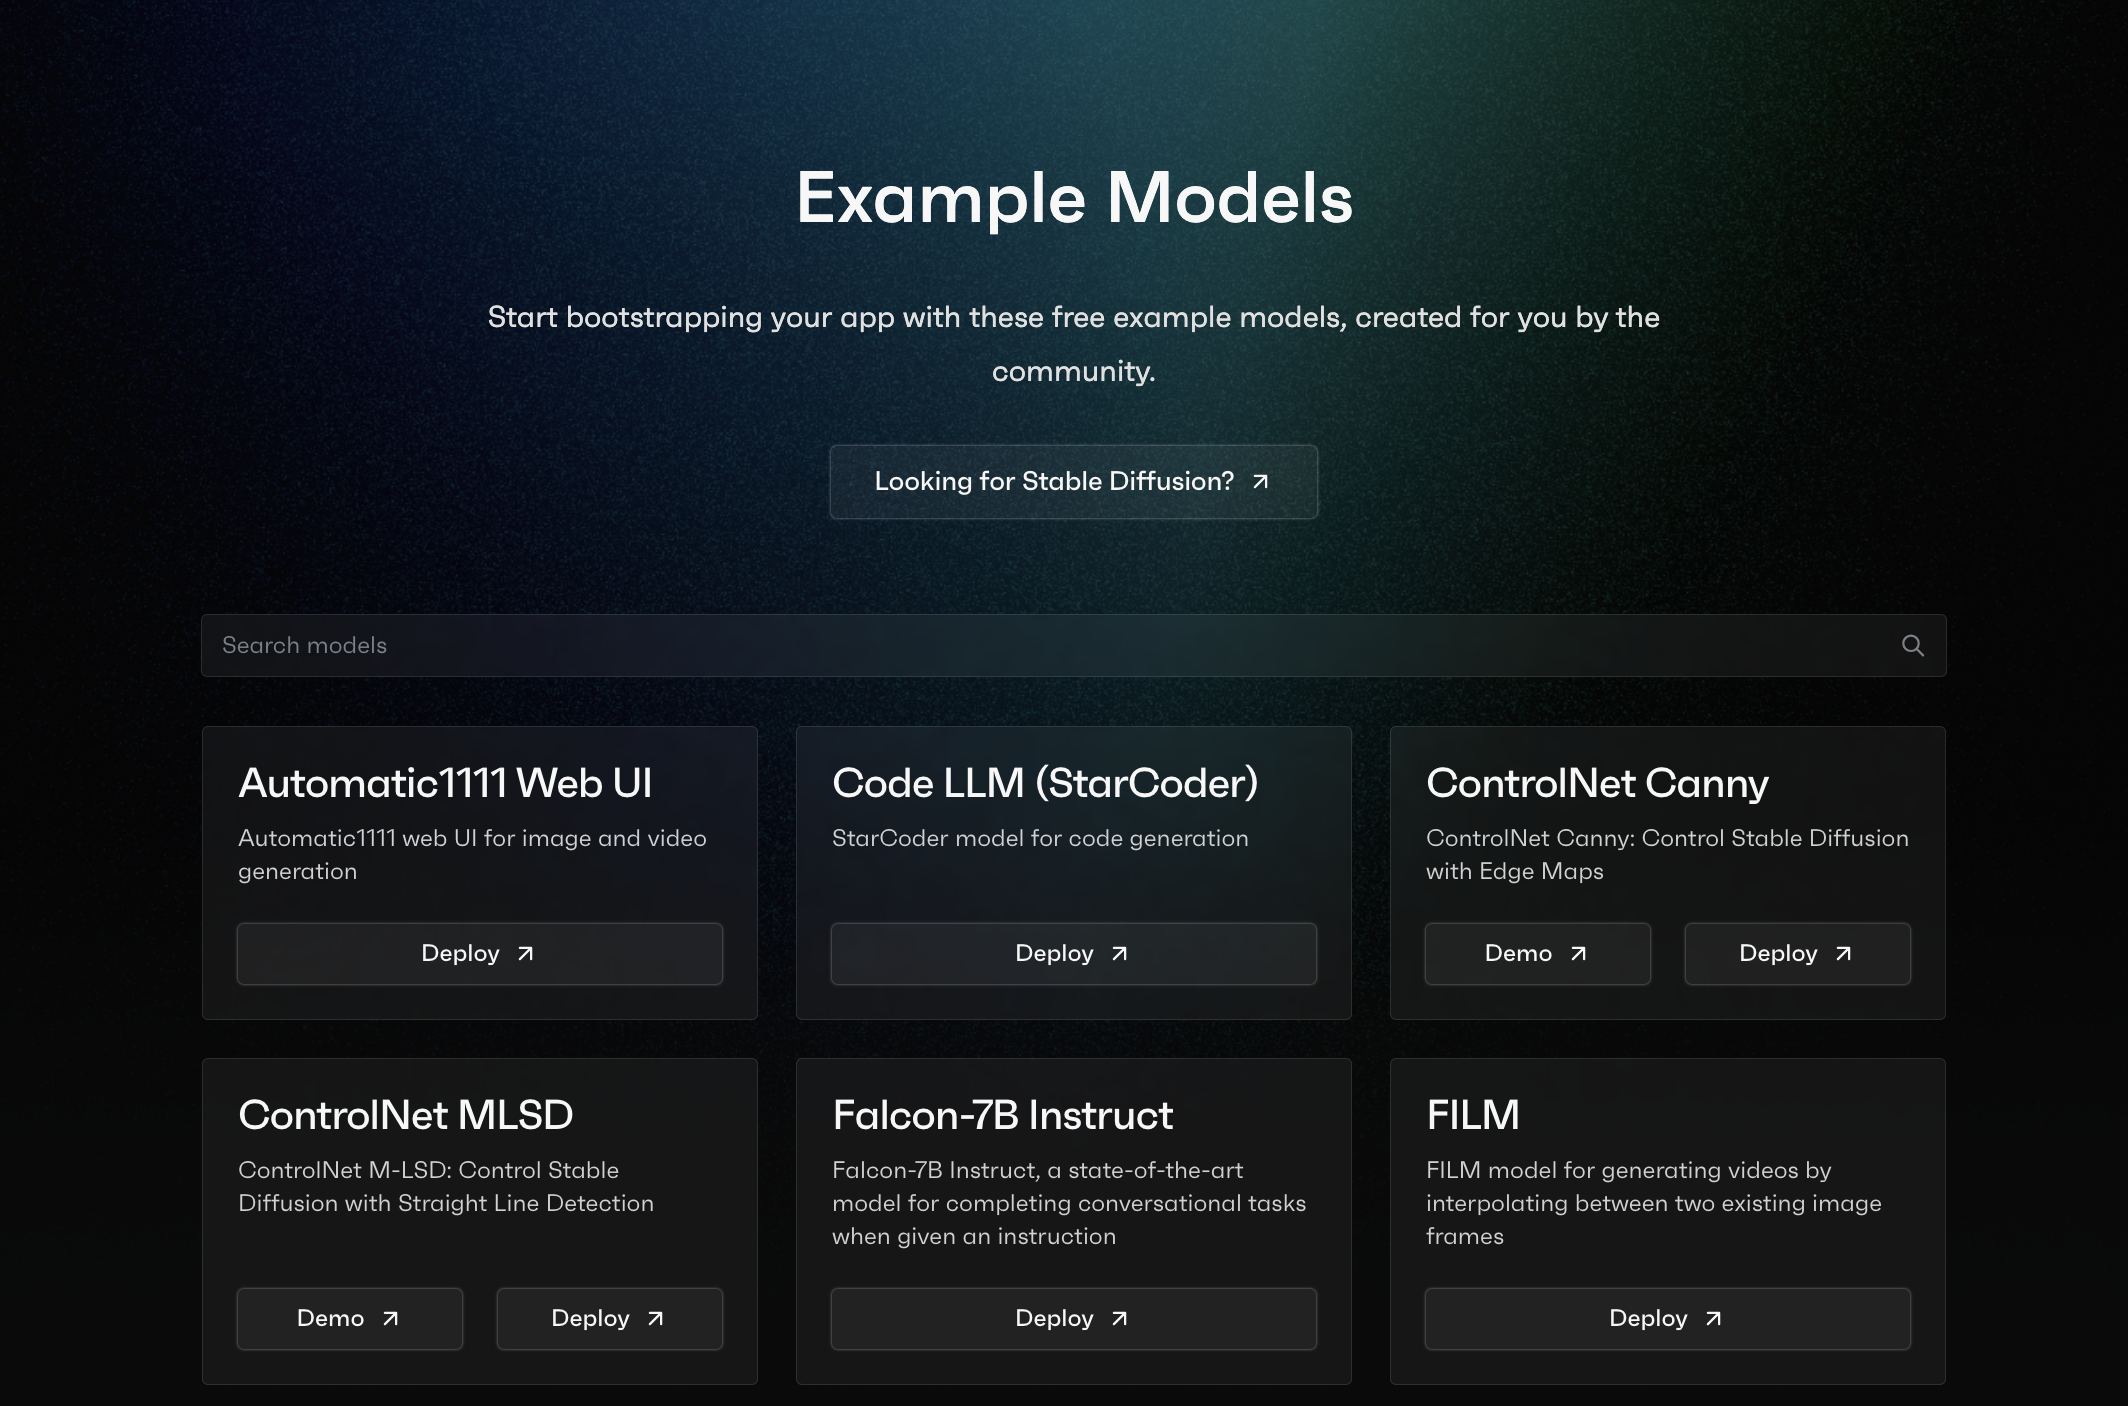Screen dimensions: 2128x1406
Task: Deploy the Code LLM StarCoder model
Action: click(1073, 954)
